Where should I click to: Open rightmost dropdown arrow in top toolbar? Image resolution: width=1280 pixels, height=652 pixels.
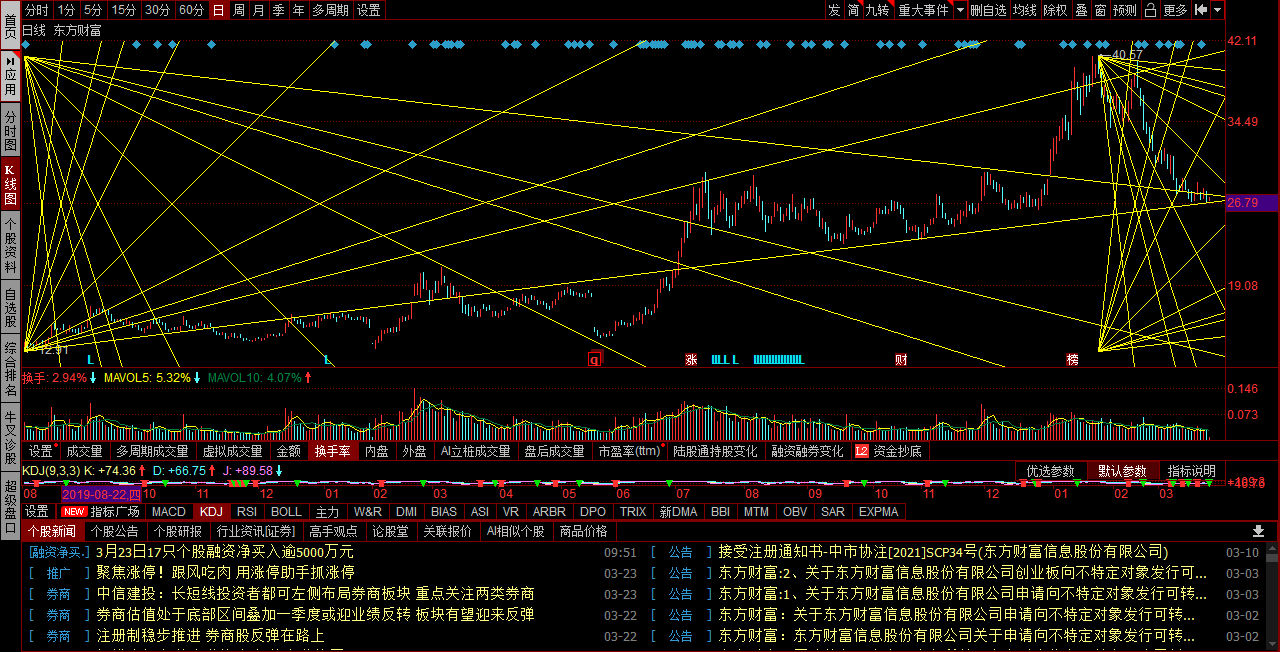[1219, 10]
